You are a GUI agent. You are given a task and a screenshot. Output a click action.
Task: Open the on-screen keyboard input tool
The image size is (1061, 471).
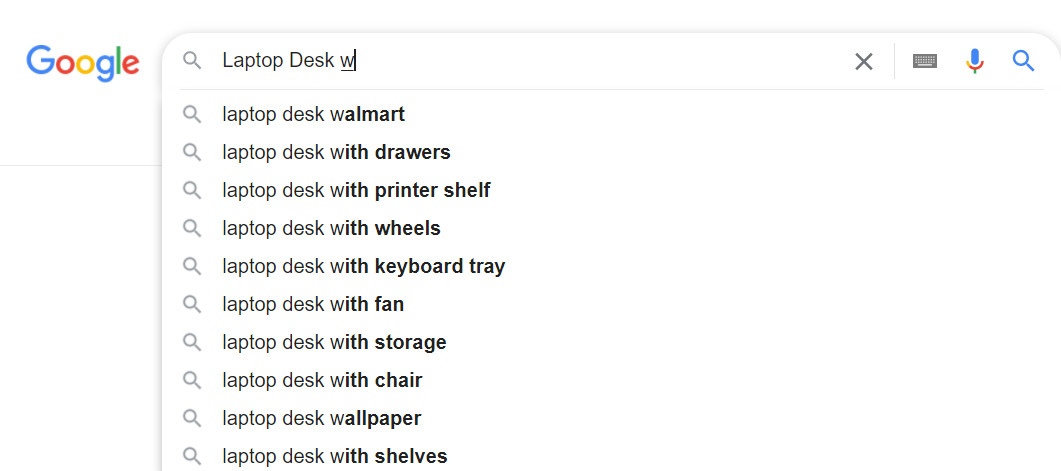pyautogui.click(x=925, y=62)
